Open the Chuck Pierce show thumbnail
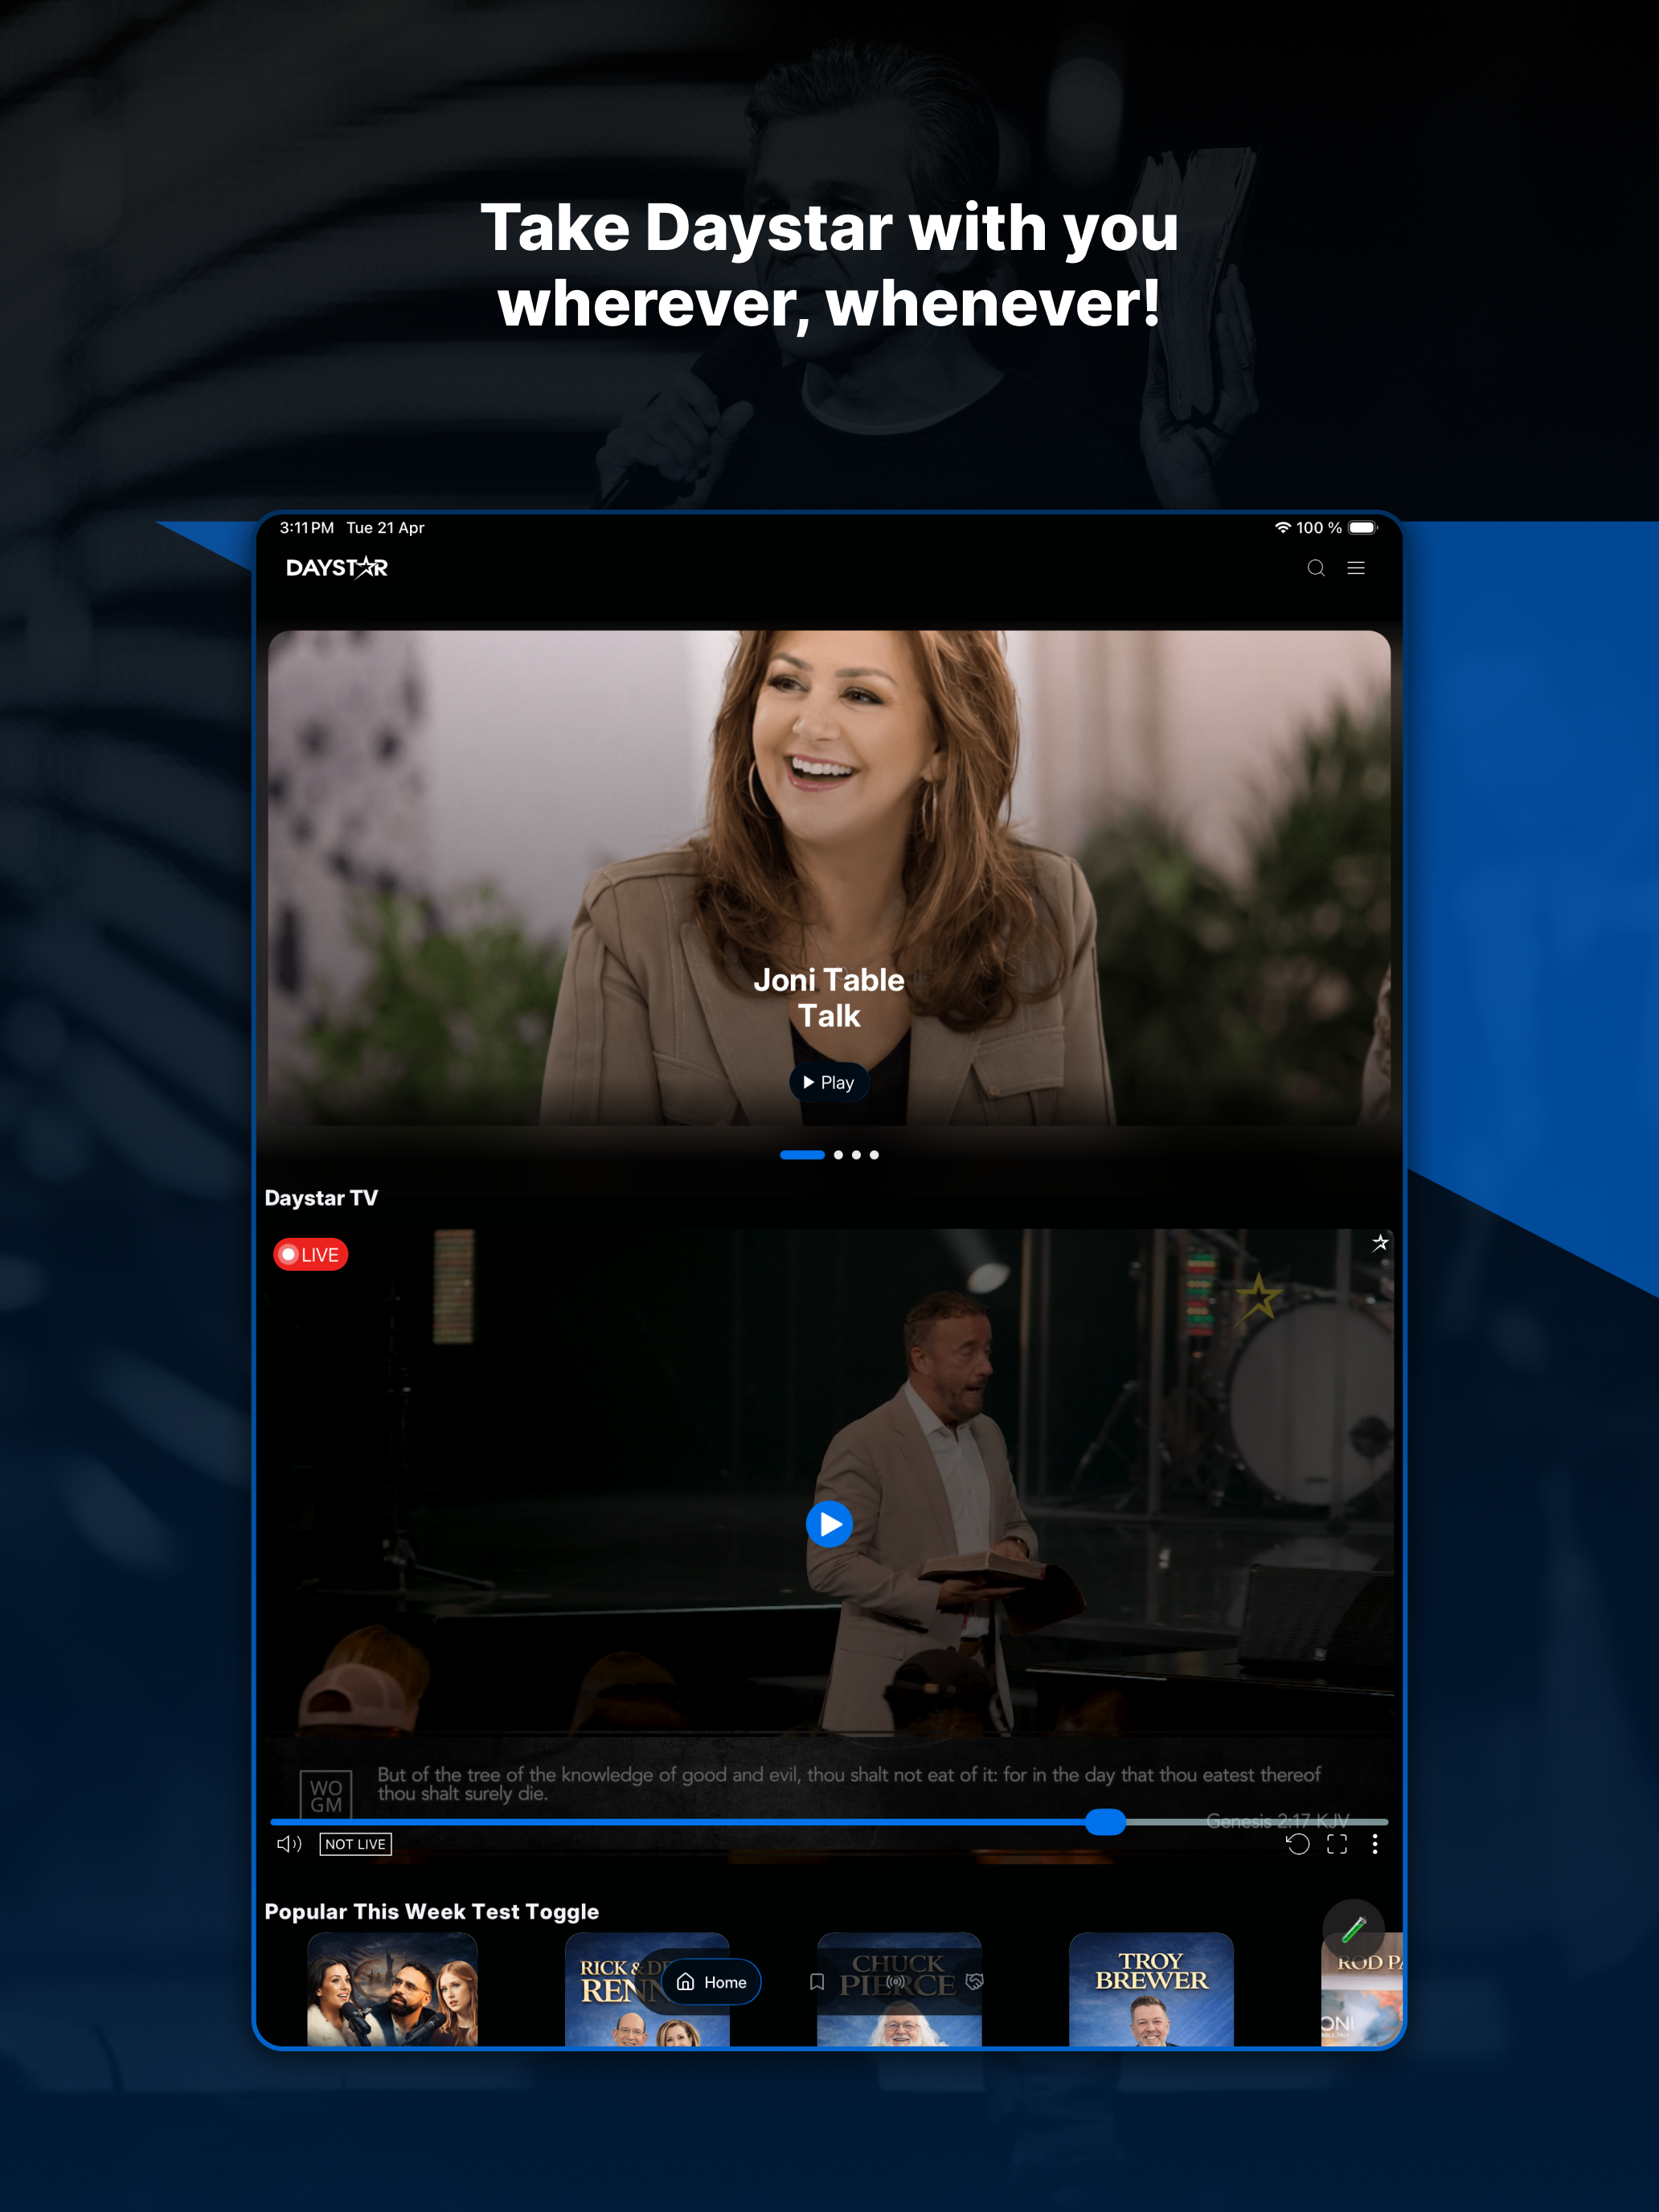Screen dimensions: 1659x2212 coord(899,1989)
